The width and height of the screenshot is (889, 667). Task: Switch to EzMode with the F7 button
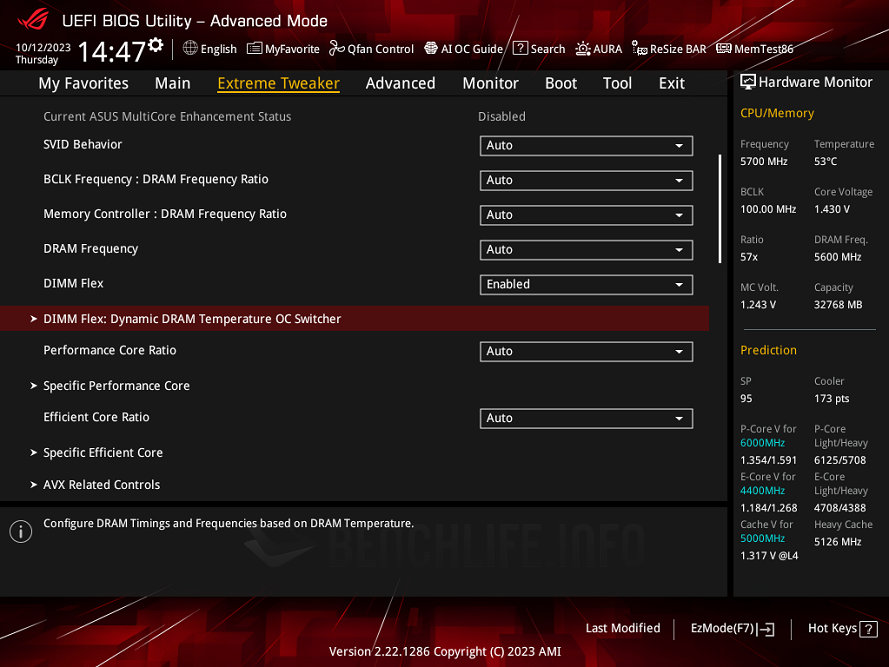point(732,628)
